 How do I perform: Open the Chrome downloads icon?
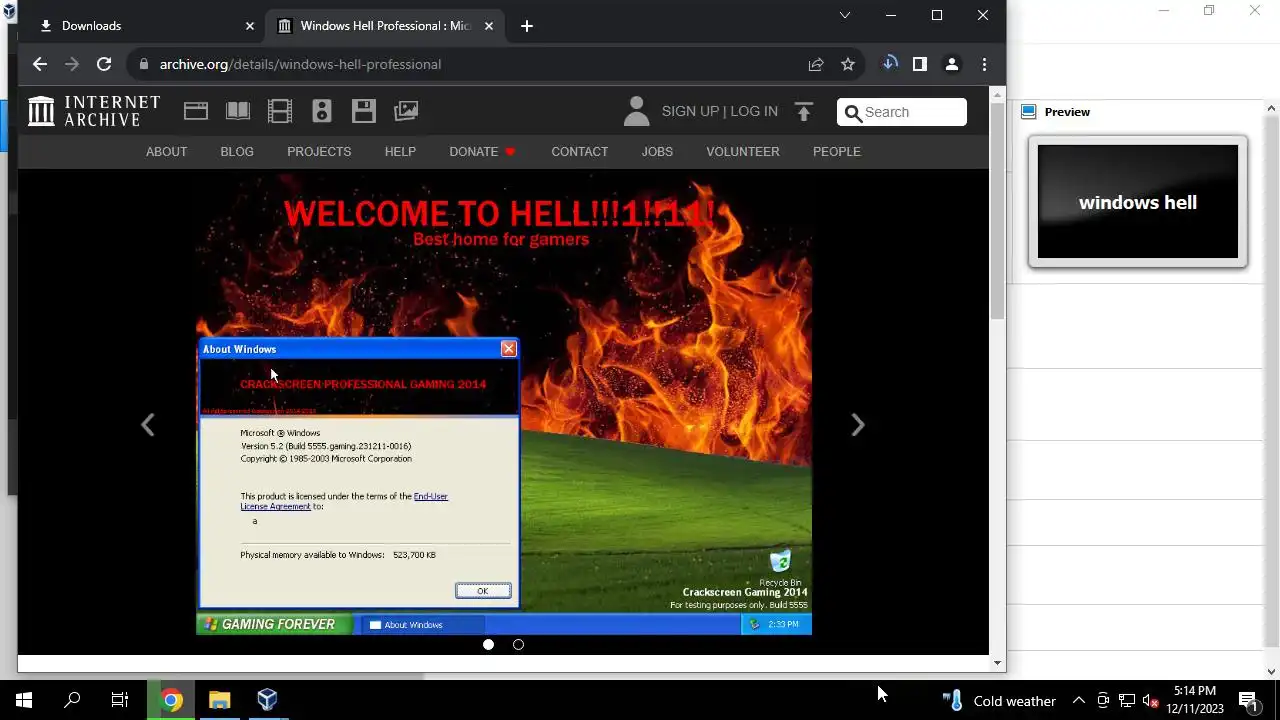[x=890, y=64]
